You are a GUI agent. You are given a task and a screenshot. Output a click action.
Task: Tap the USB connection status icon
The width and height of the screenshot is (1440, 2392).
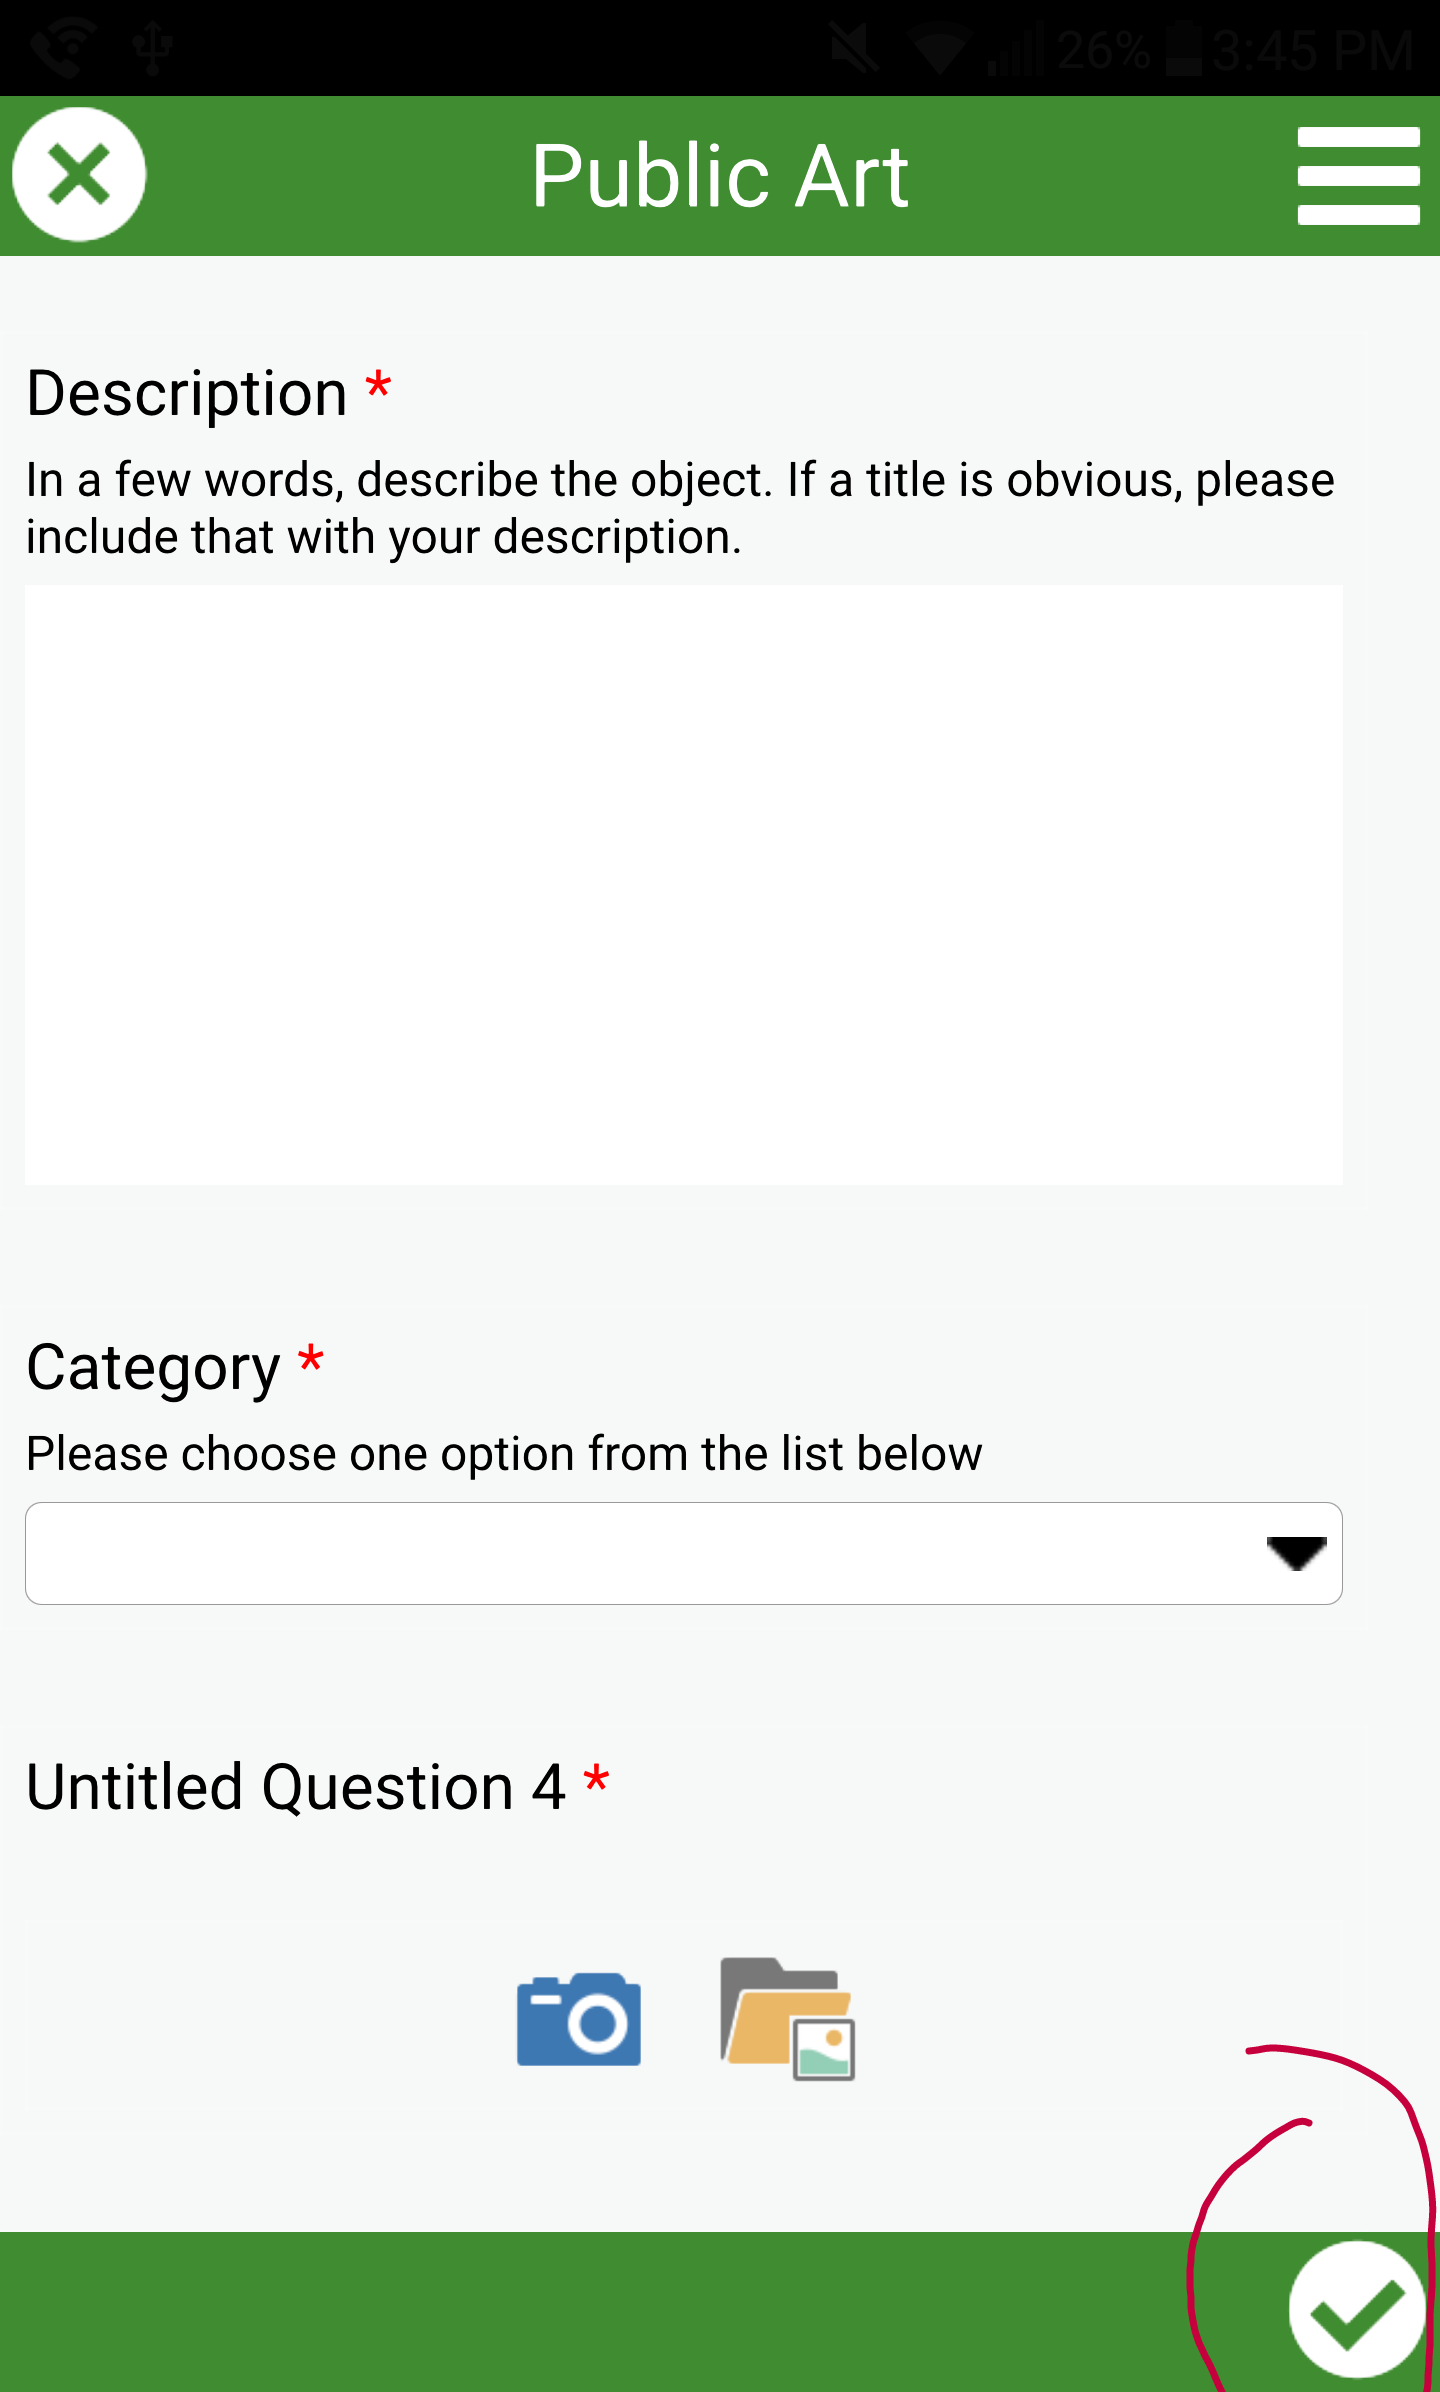(153, 48)
